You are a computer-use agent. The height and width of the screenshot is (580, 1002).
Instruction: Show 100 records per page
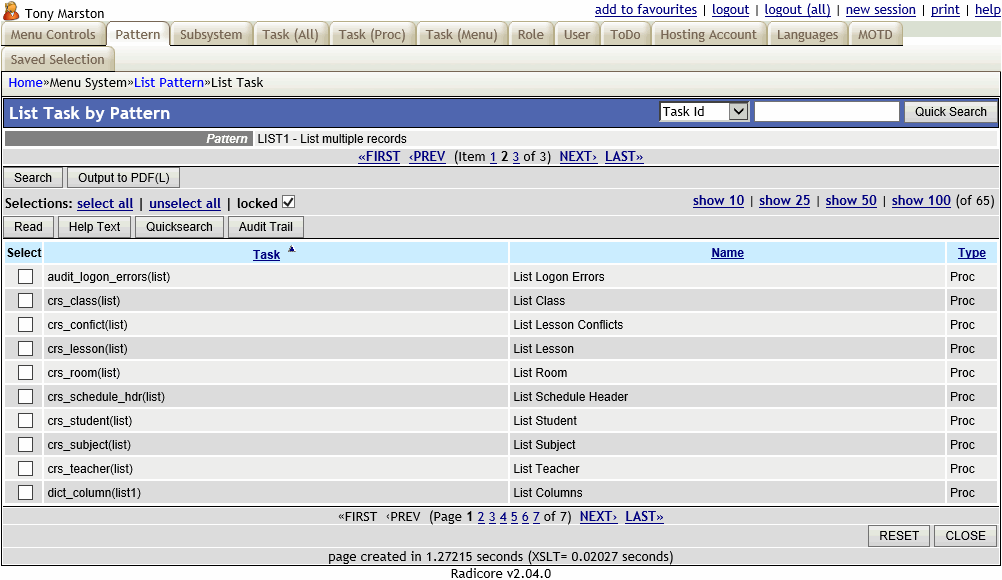920,200
